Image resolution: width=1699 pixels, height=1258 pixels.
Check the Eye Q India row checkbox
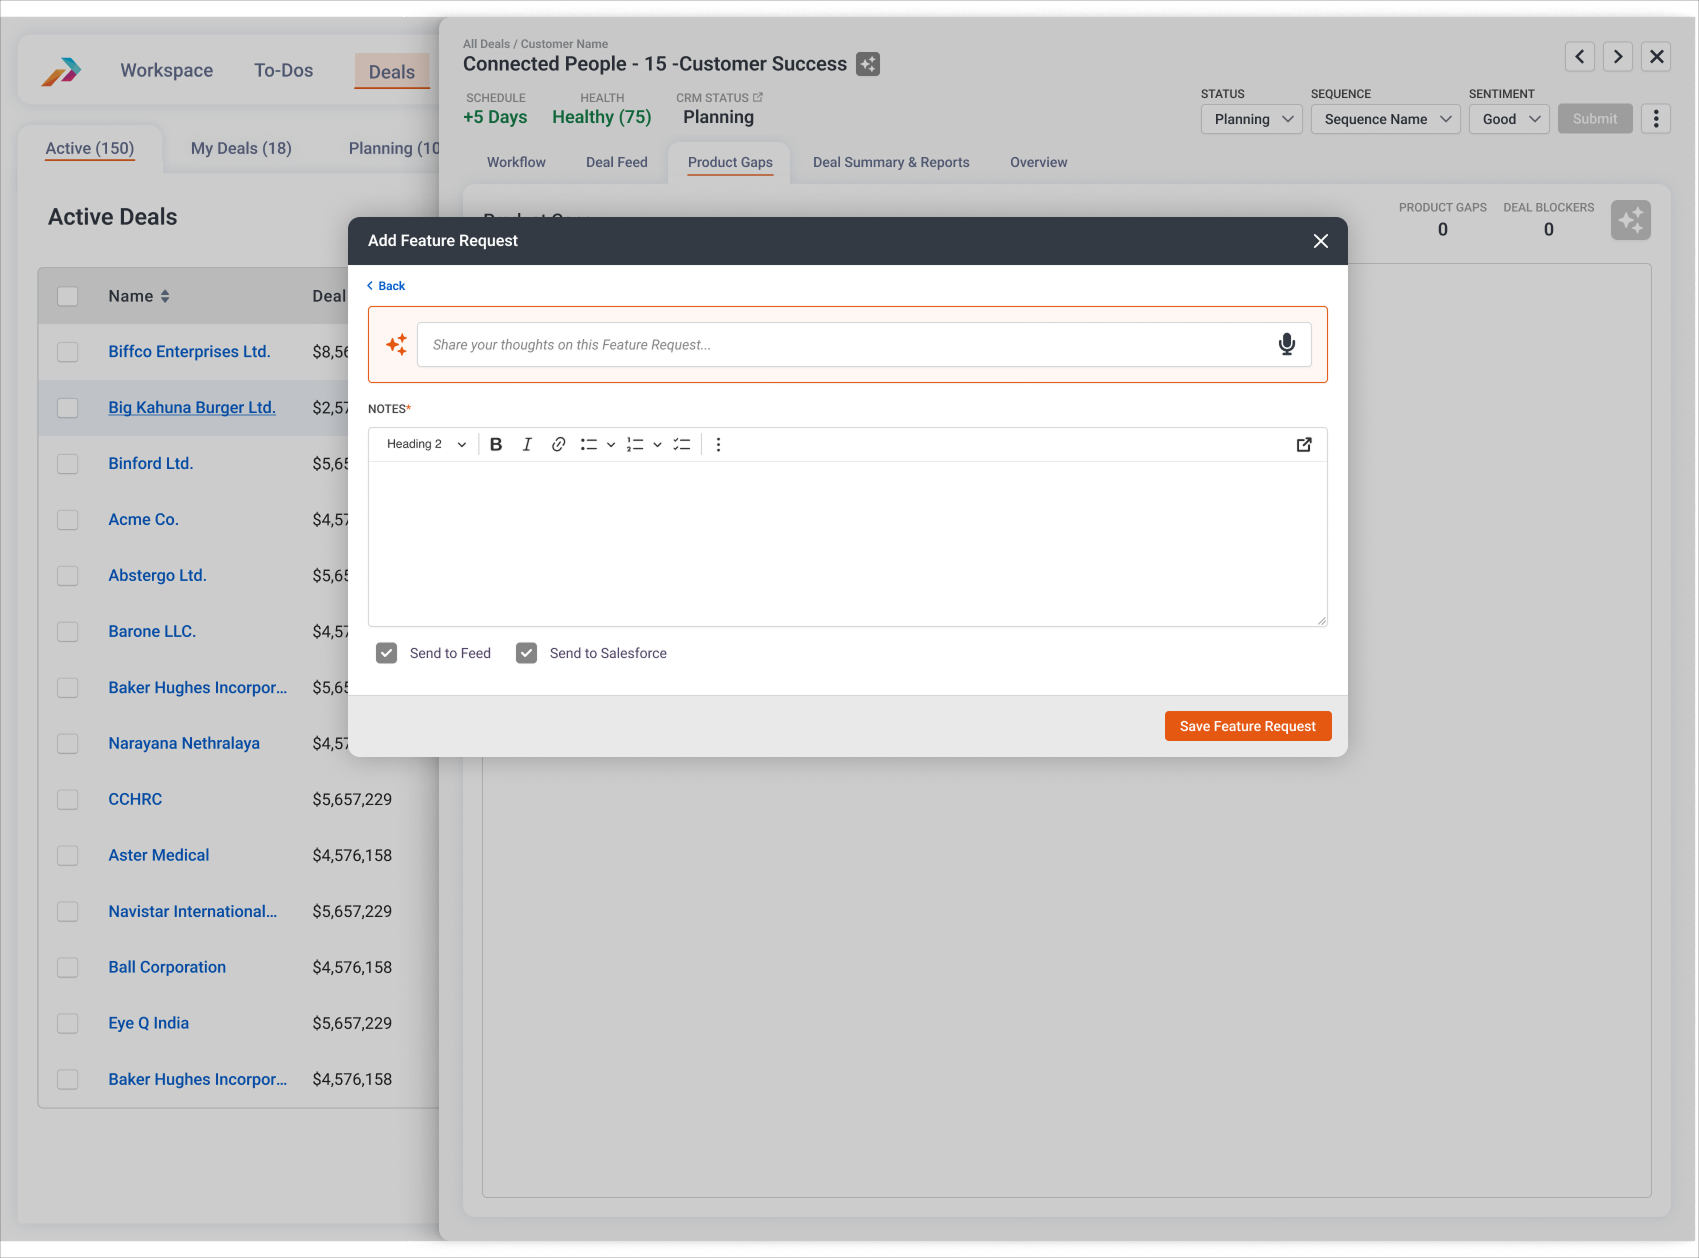click(x=68, y=1025)
